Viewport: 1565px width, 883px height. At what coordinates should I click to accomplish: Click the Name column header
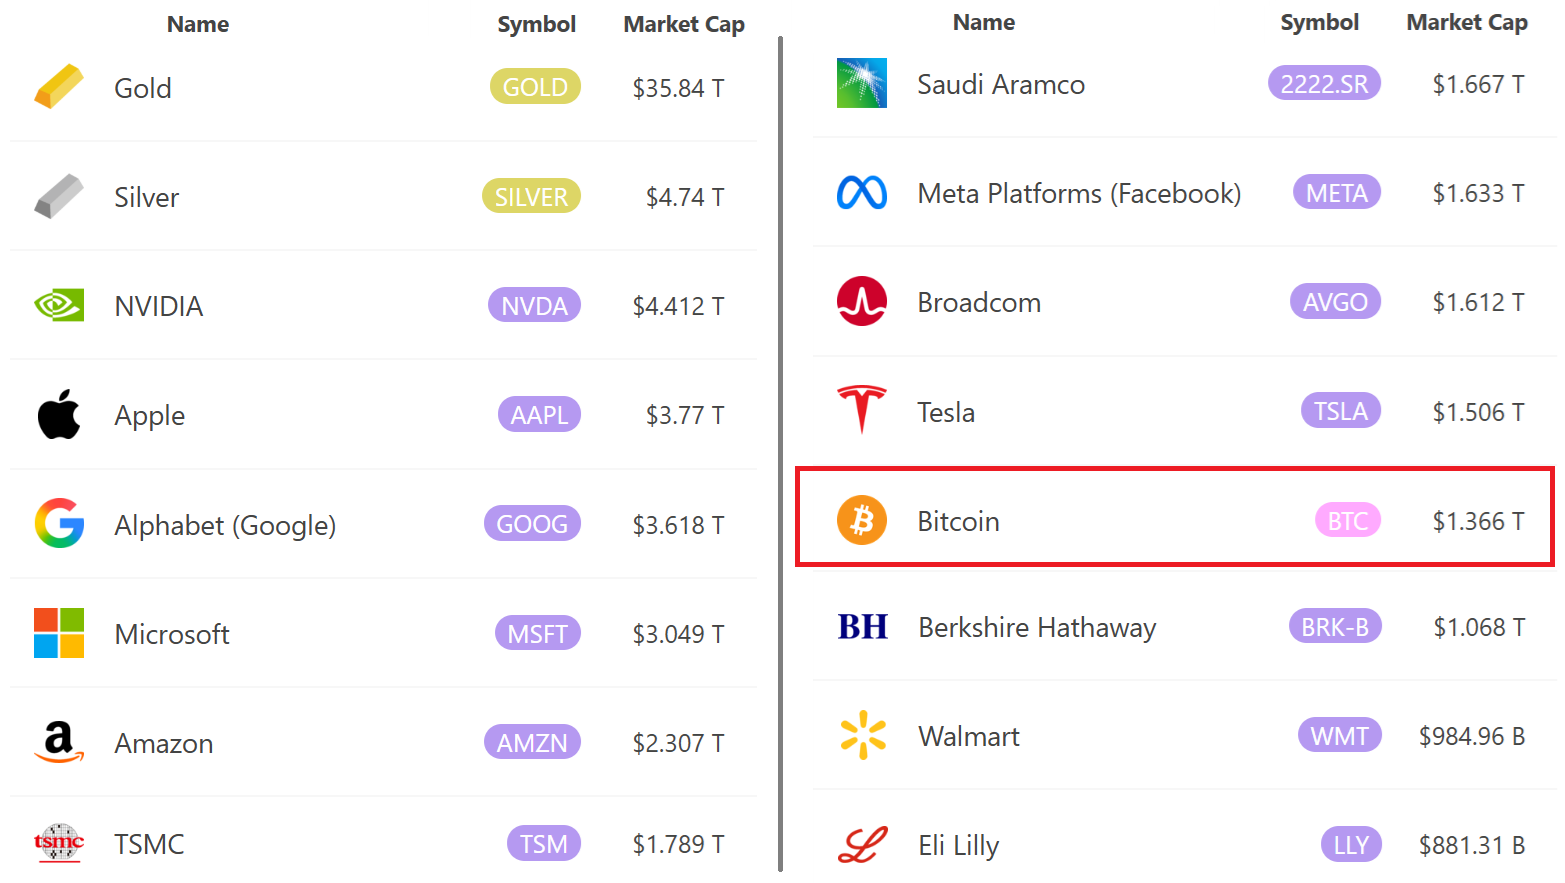[x=197, y=24]
